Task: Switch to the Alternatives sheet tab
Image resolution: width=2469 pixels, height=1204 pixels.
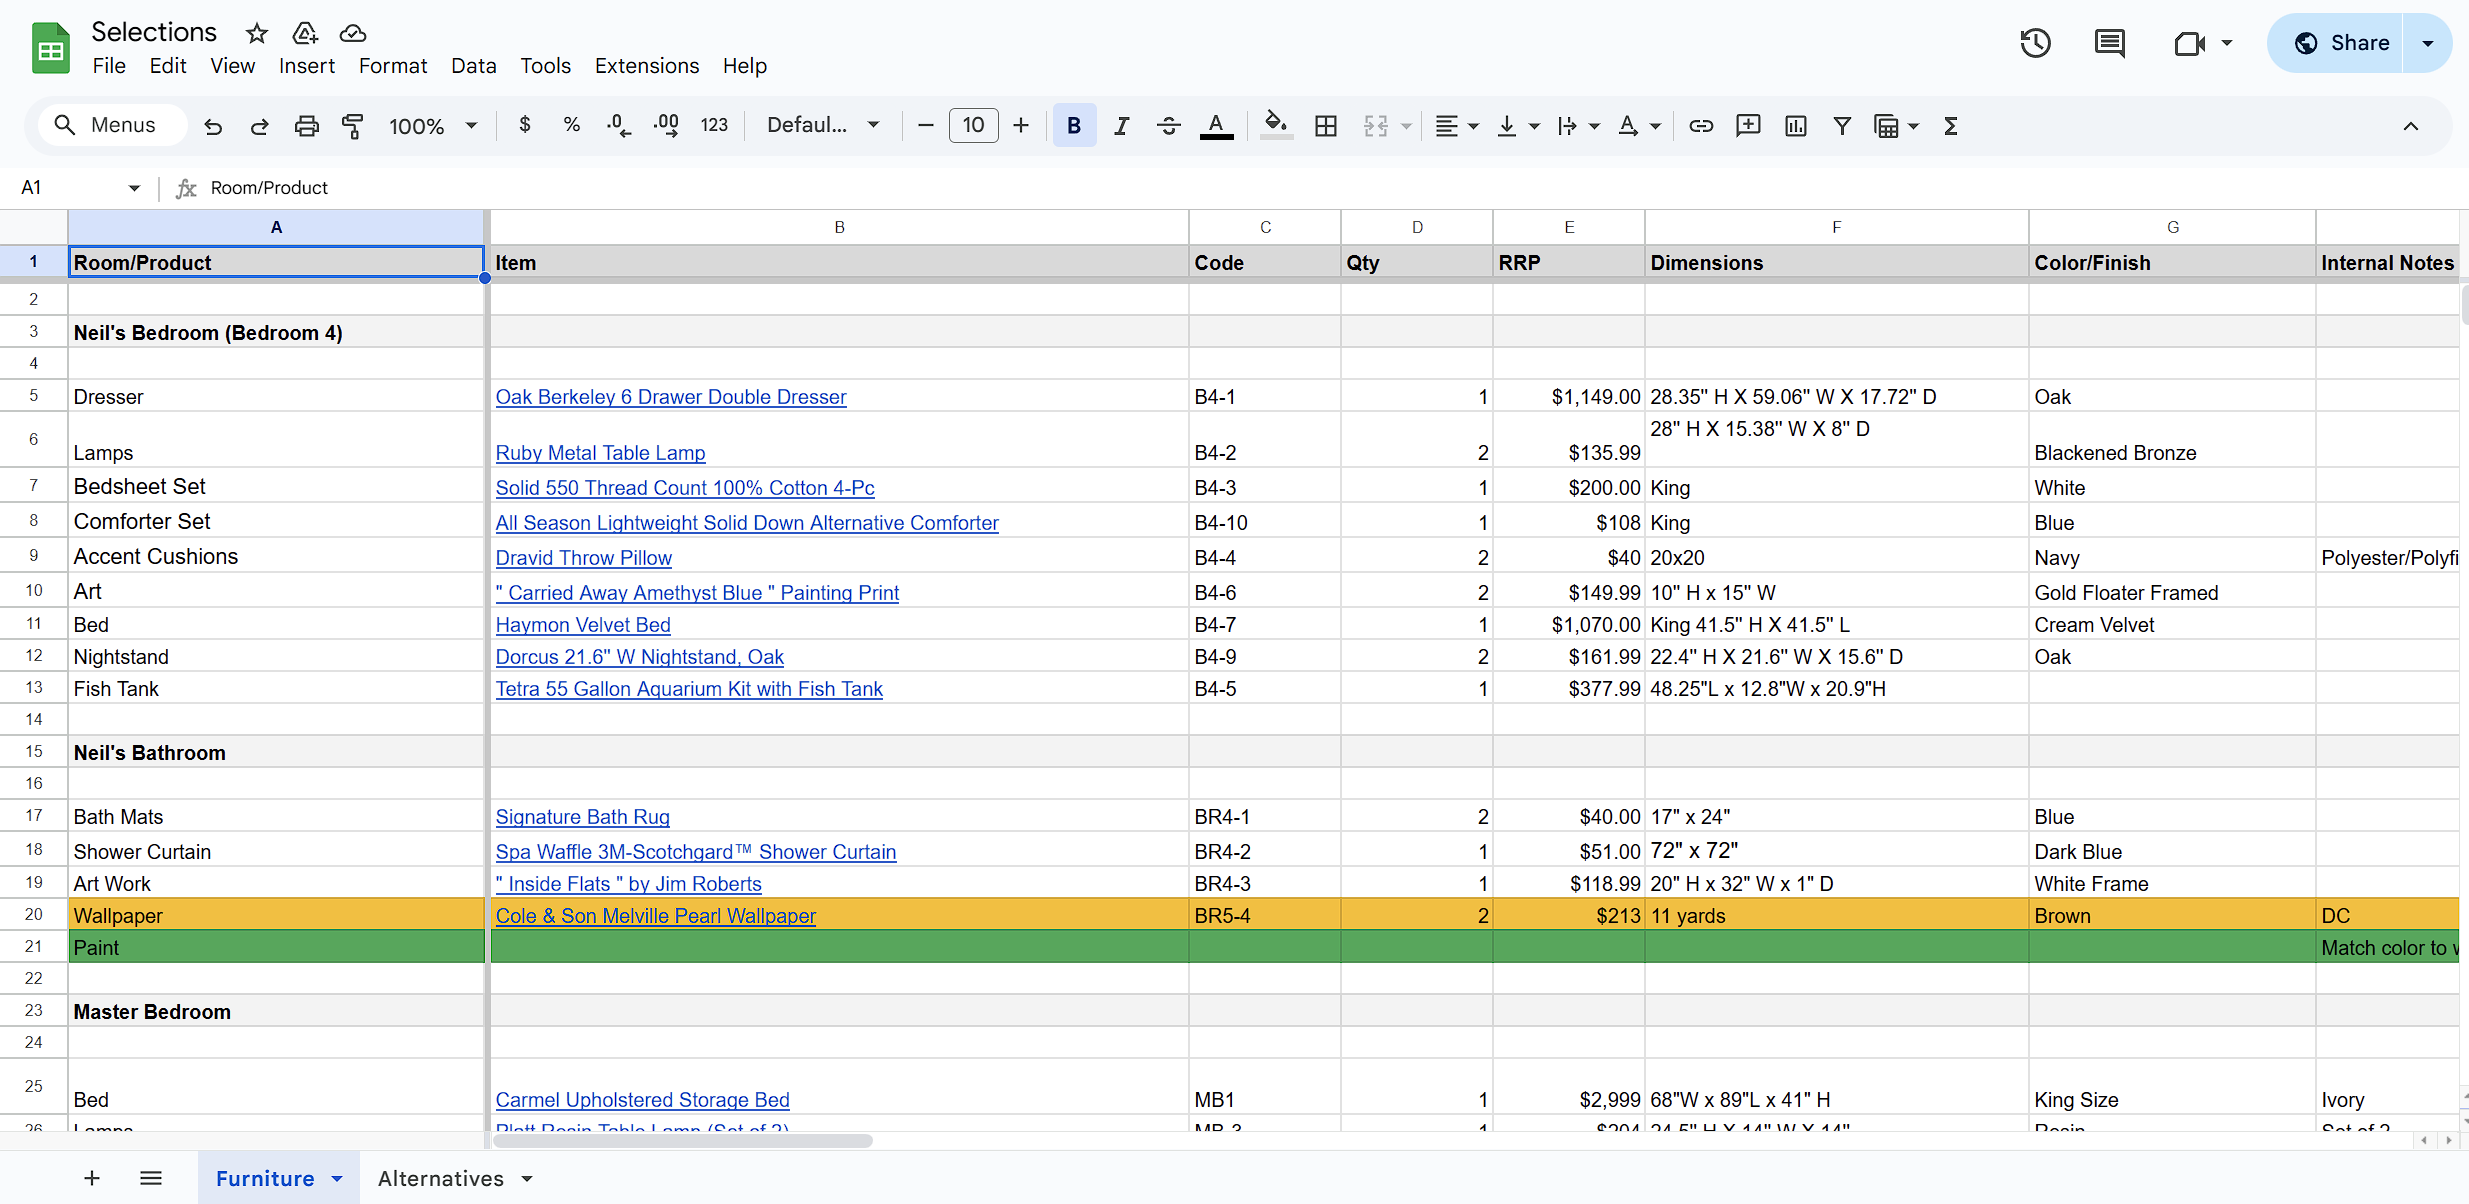Action: (441, 1178)
